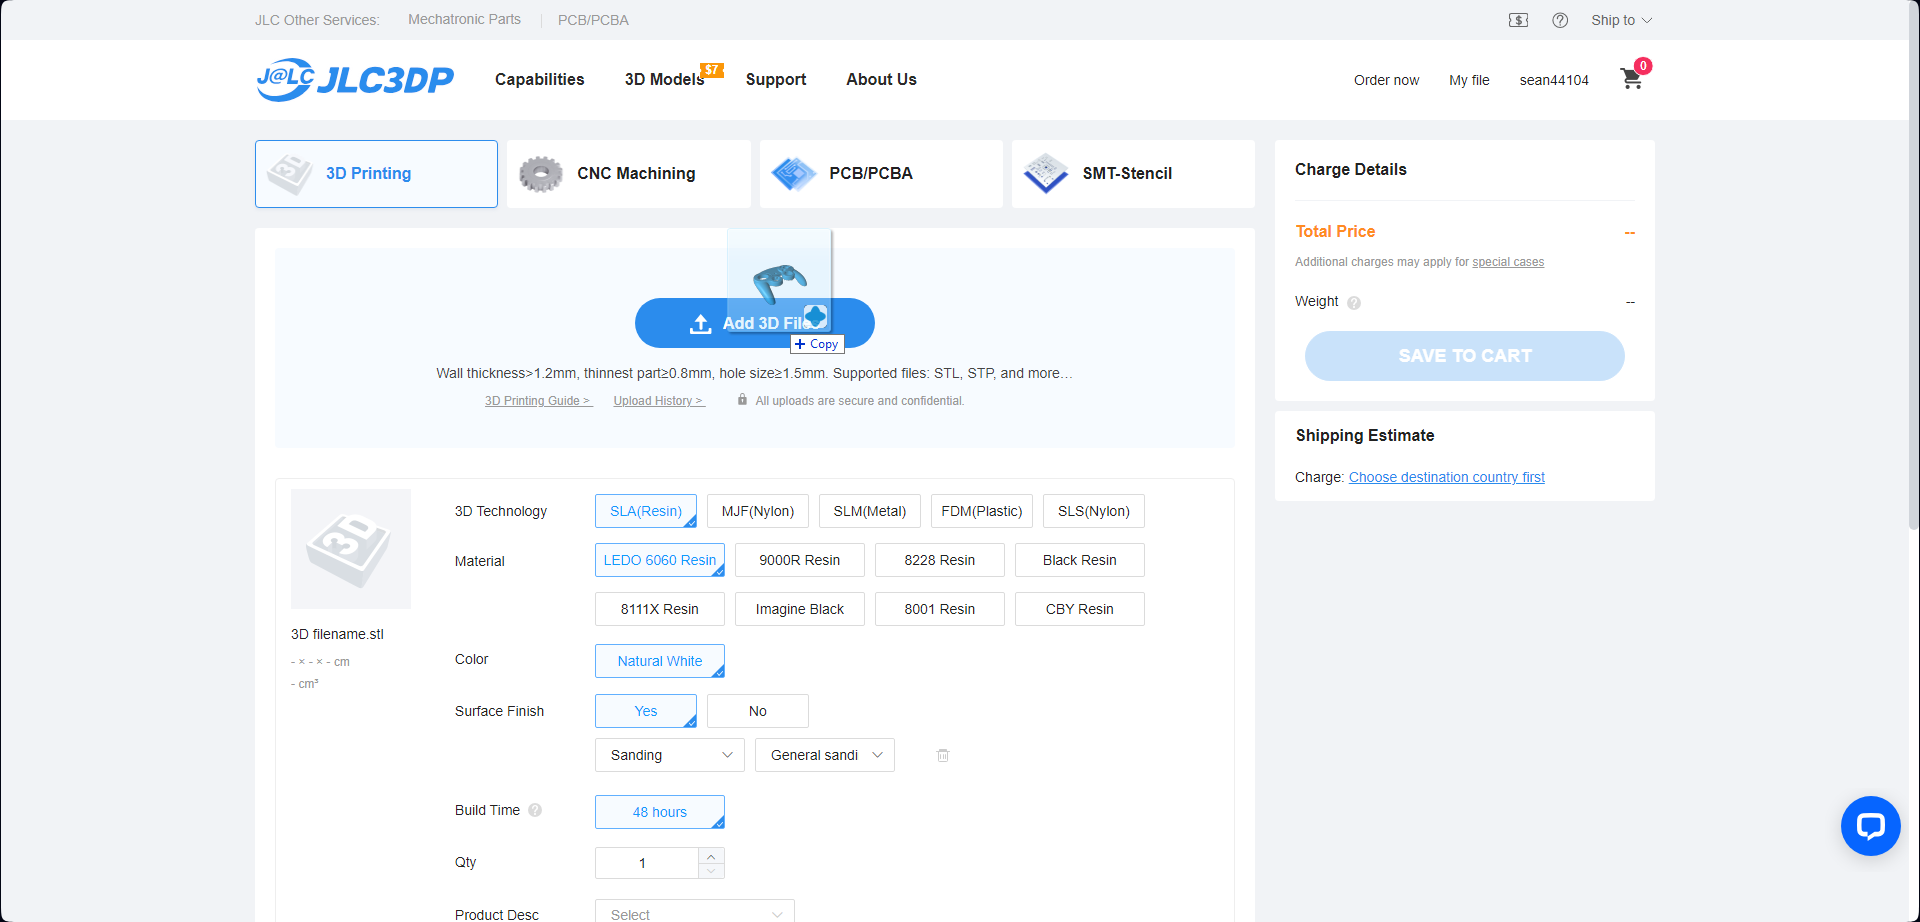Open the help question mark icon in top bar
This screenshot has height=922, width=1920.
pos(1560,20)
